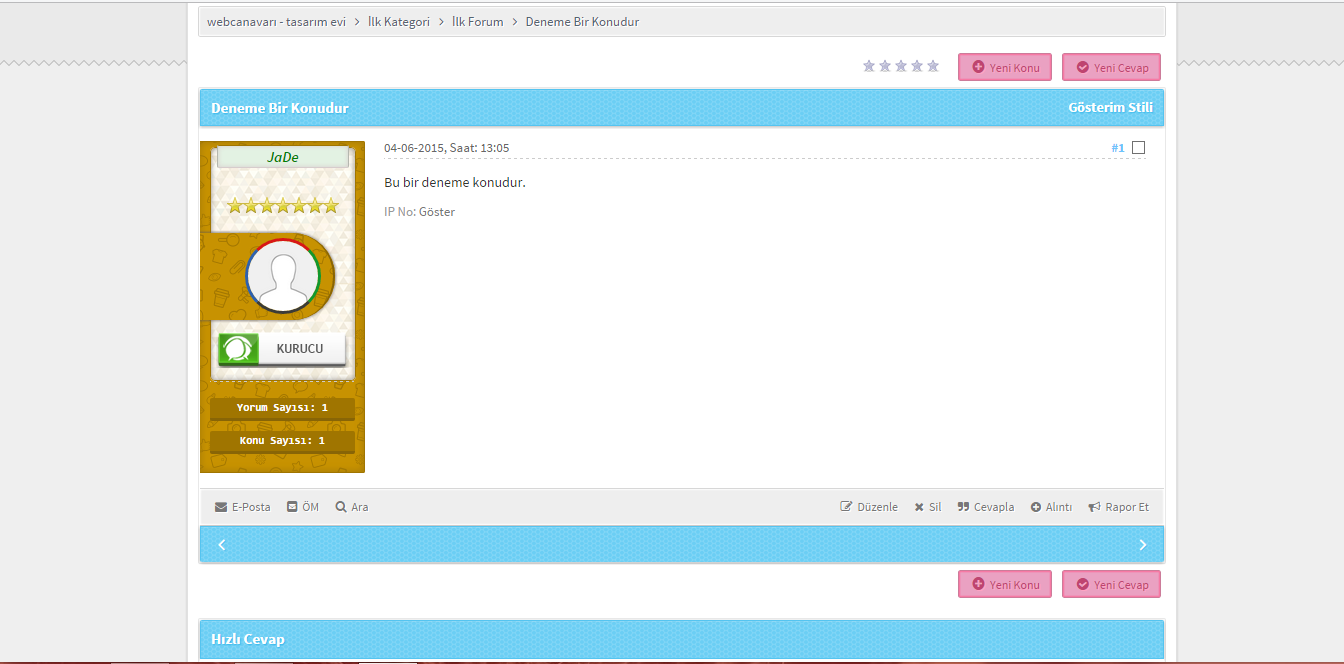1344x664 pixels.
Task: Delete the post with Sil
Action: point(919,507)
